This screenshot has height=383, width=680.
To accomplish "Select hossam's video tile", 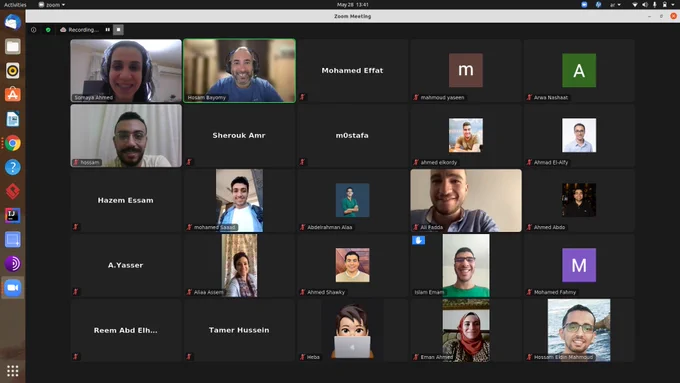I will tap(126, 135).
